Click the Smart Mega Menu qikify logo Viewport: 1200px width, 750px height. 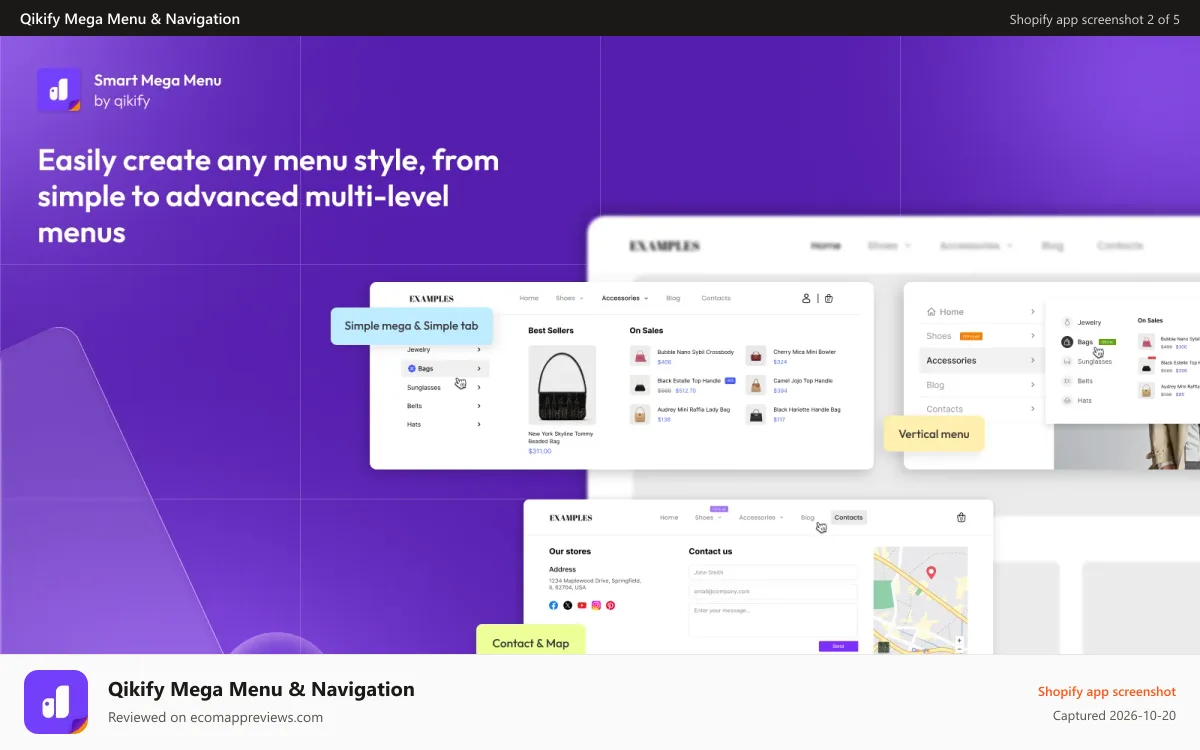pos(59,90)
